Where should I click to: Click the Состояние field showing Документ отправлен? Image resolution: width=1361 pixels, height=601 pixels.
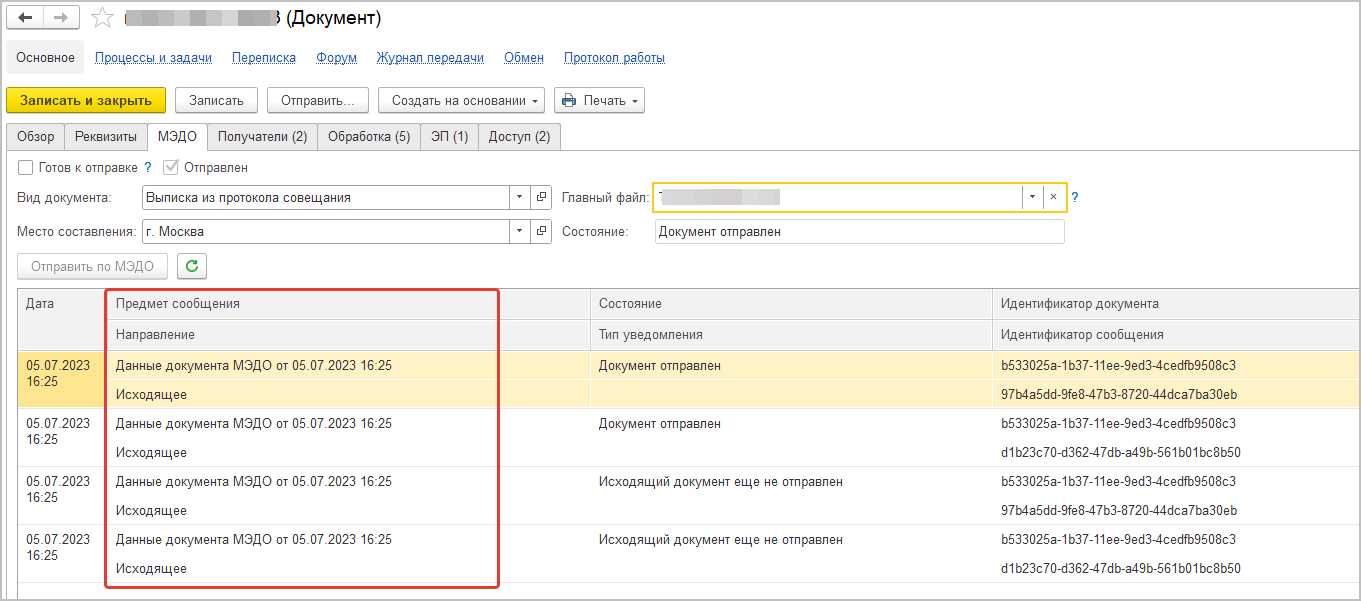(859, 232)
